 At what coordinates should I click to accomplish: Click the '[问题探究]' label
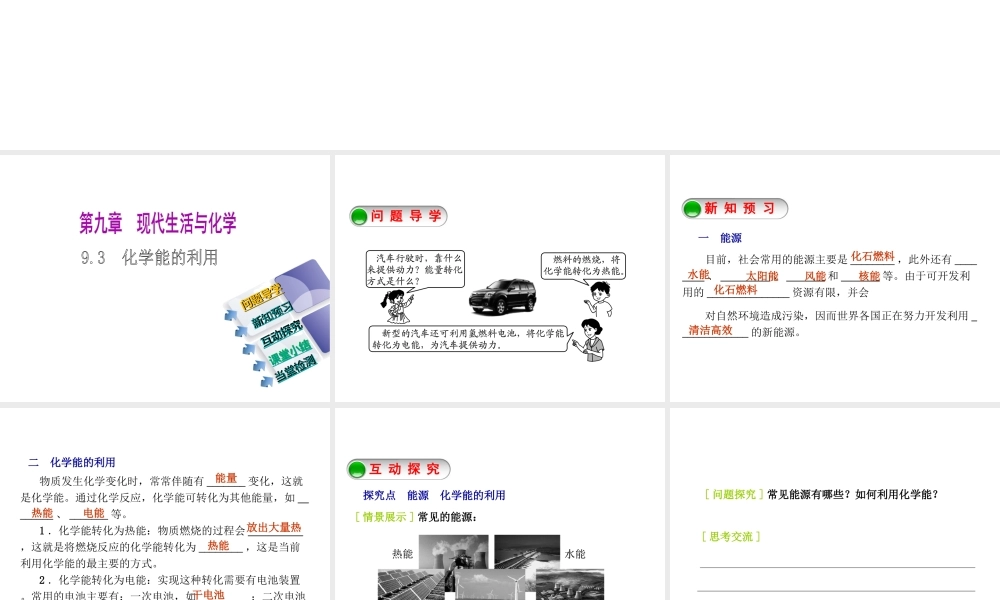(x=734, y=494)
